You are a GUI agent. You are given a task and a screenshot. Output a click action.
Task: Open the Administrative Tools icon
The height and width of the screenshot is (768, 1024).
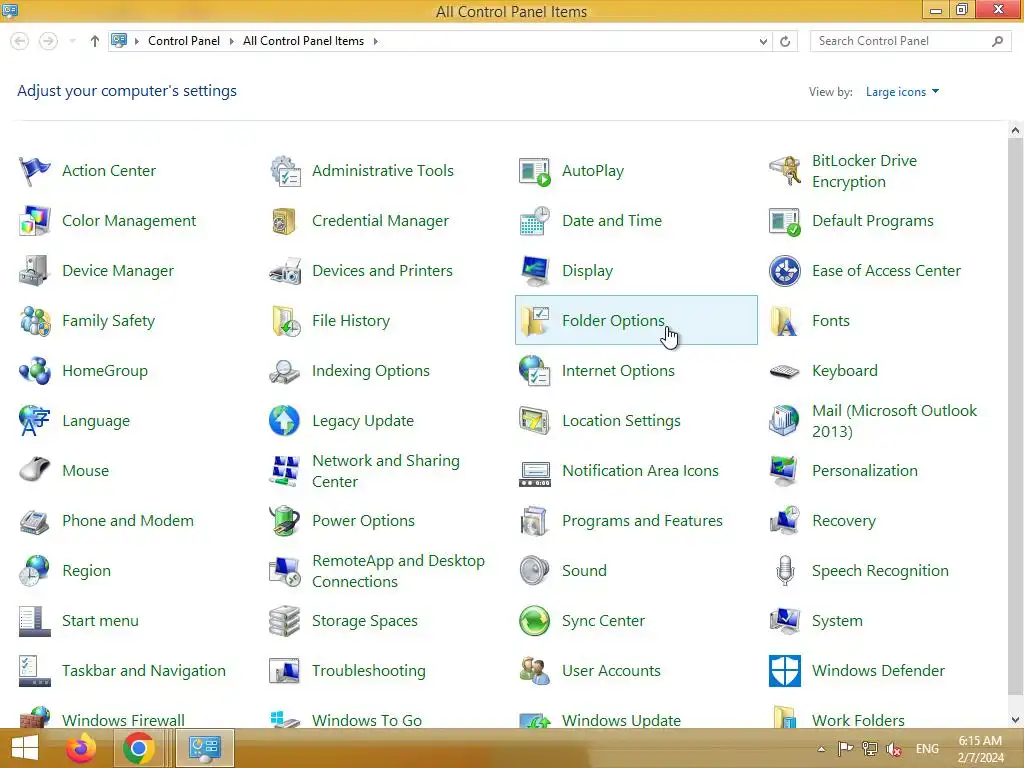285,171
